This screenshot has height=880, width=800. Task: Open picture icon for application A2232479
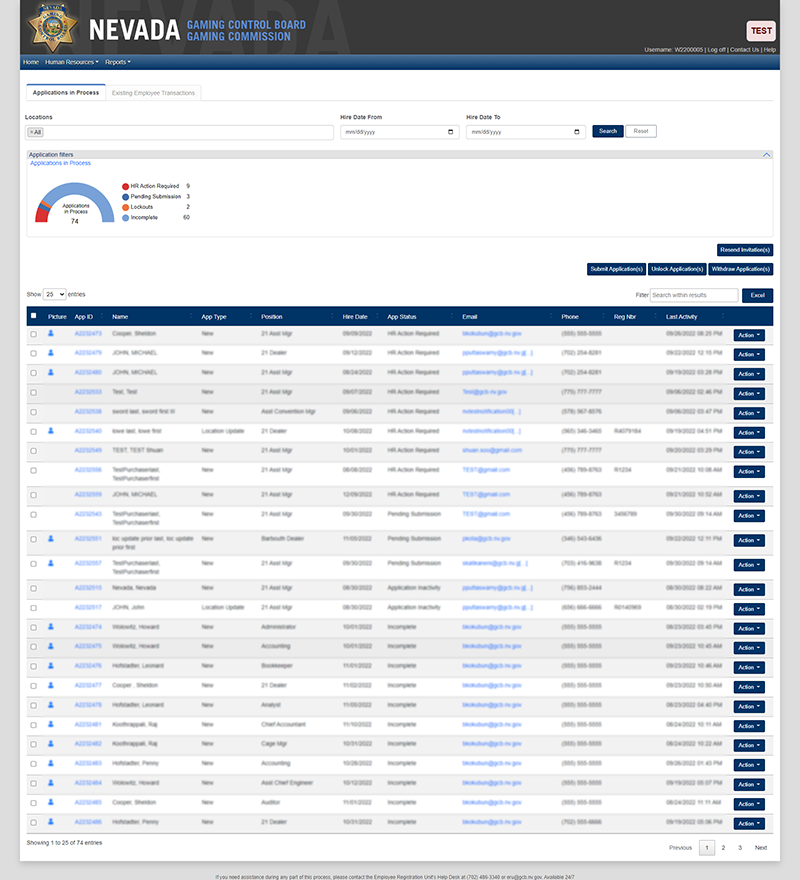click(51, 353)
